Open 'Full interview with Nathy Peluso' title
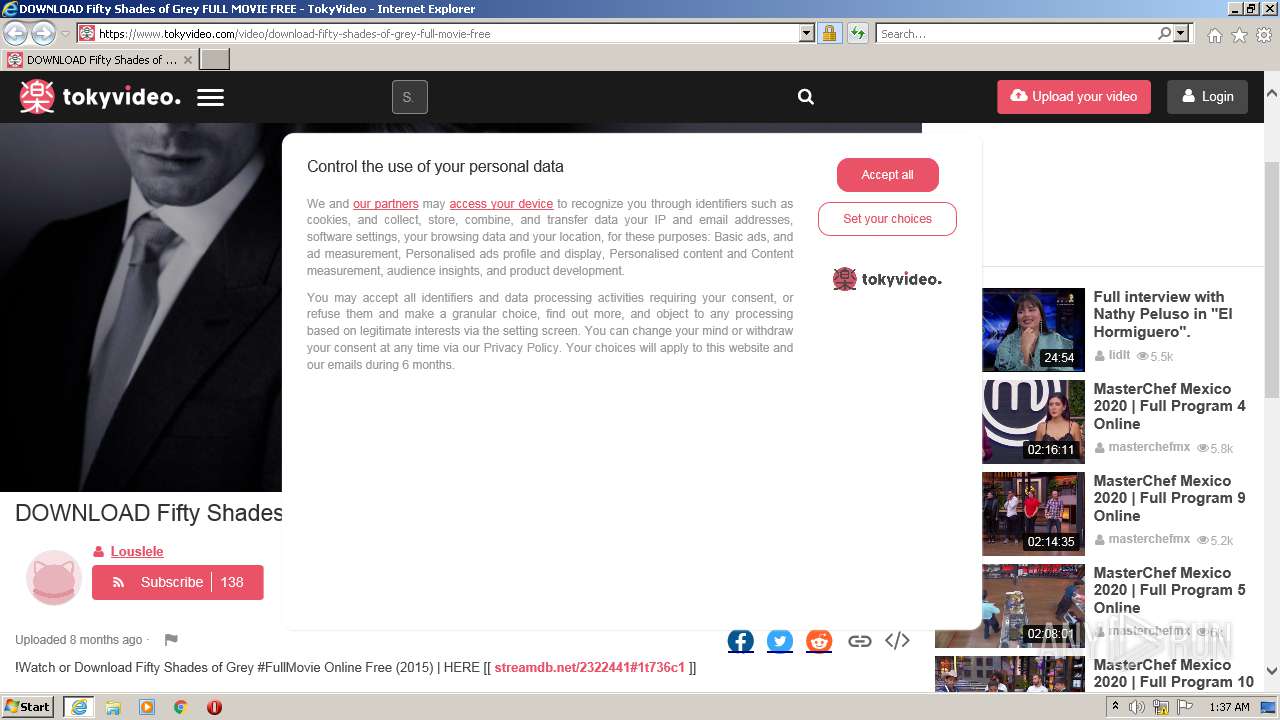Image resolution: width=1280 pixels, height=720 pixels. (x=1163, y=314)
